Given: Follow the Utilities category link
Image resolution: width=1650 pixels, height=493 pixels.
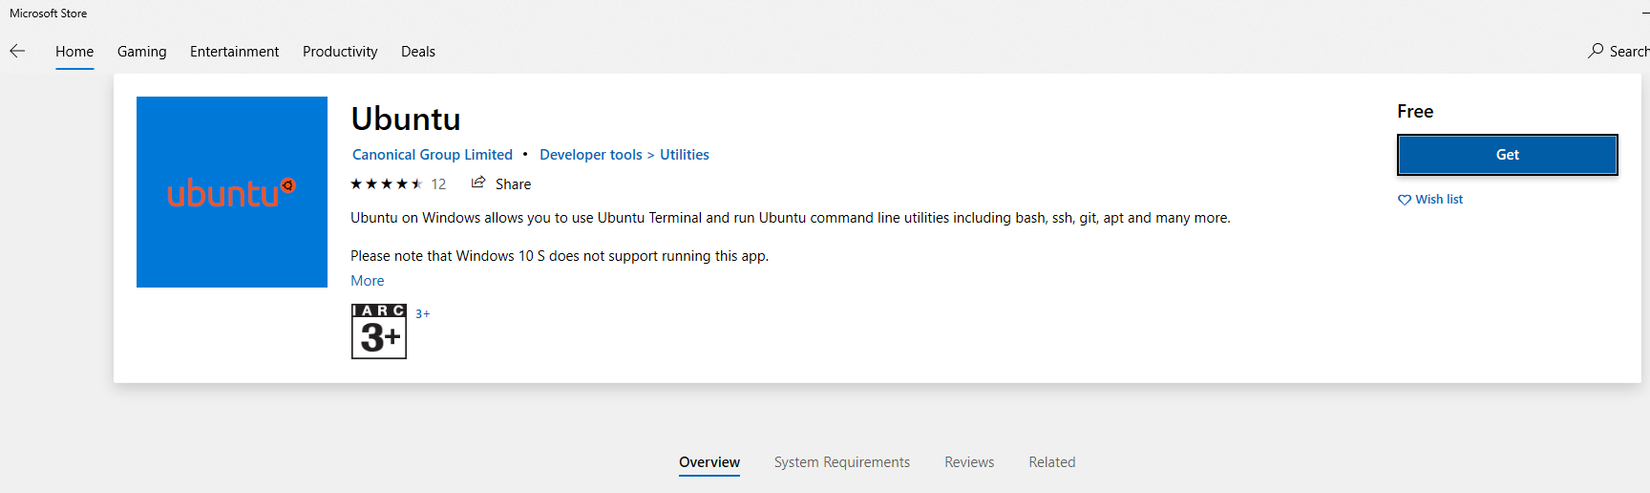Looking at the screenshot, I should [x=684, y=155].
